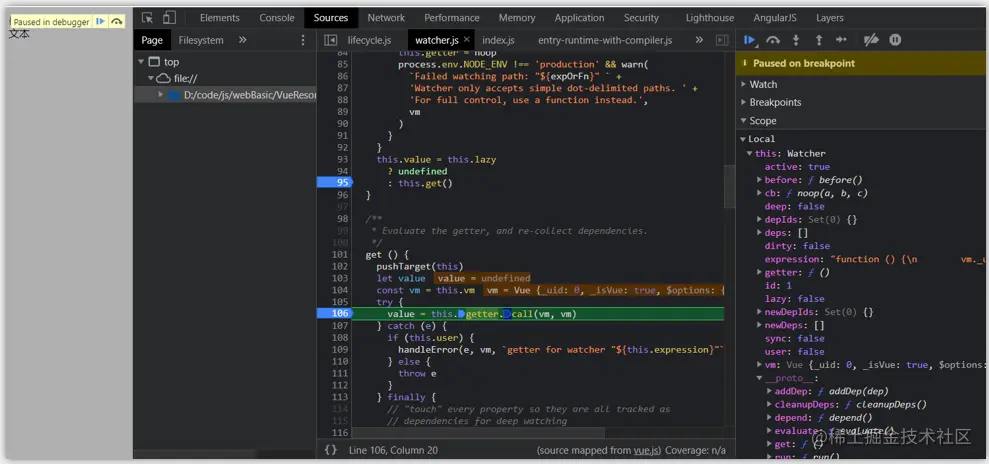Toggle the device toolbar icon
The width and height of the screenshot is (989, 464).
(169, 18)
